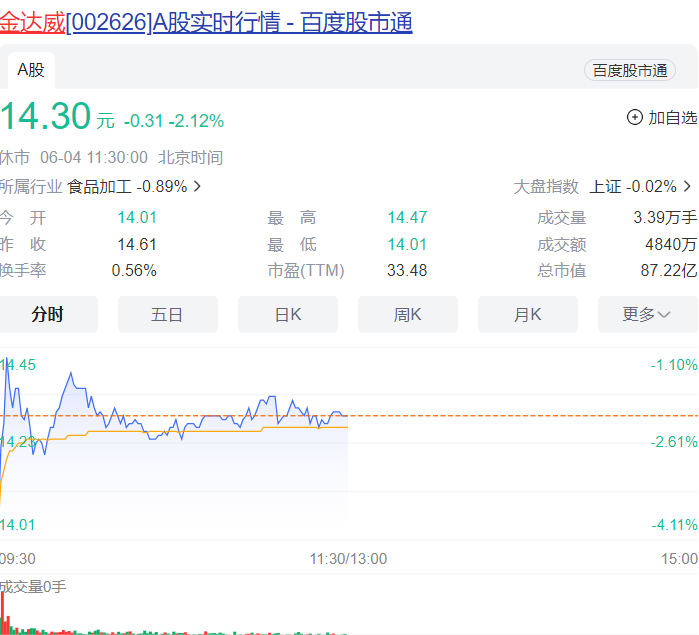Image resolution: width=699 pixels, height=635 pixels.
Task: Select the A股 tab
Action: (x=31, y=70)
